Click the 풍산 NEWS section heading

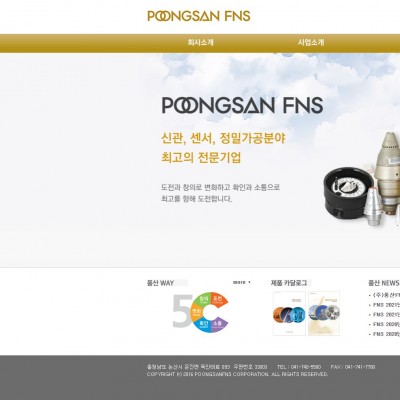384,283
